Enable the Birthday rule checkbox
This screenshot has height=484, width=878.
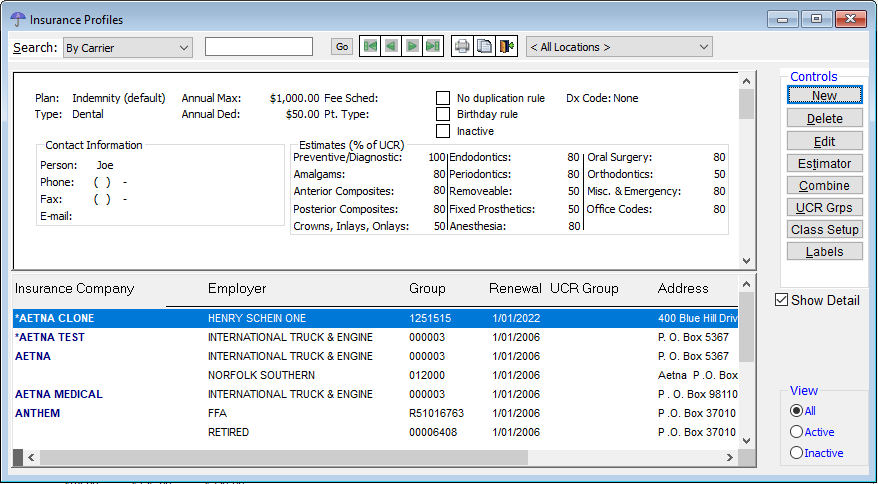443,114
